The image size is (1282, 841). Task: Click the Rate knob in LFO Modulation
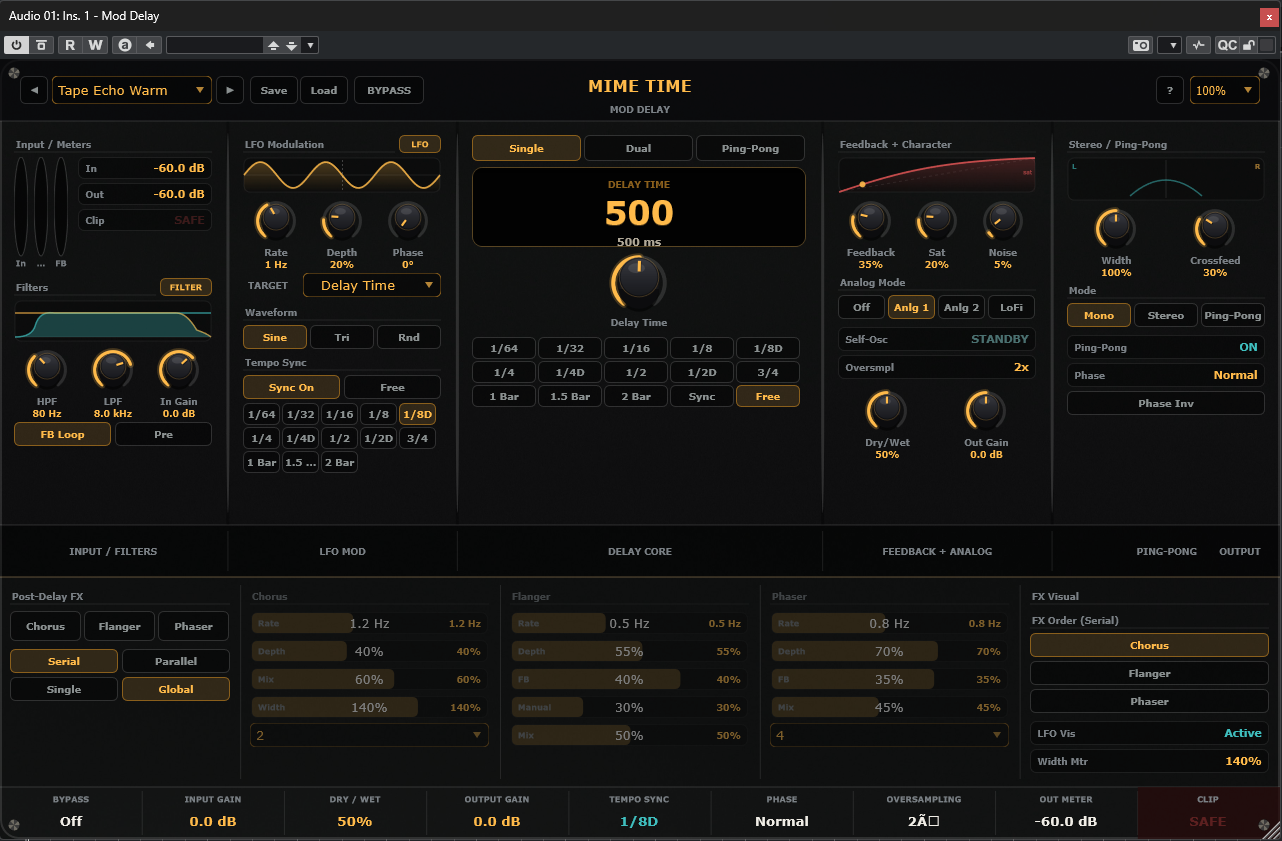pos(276,219)
